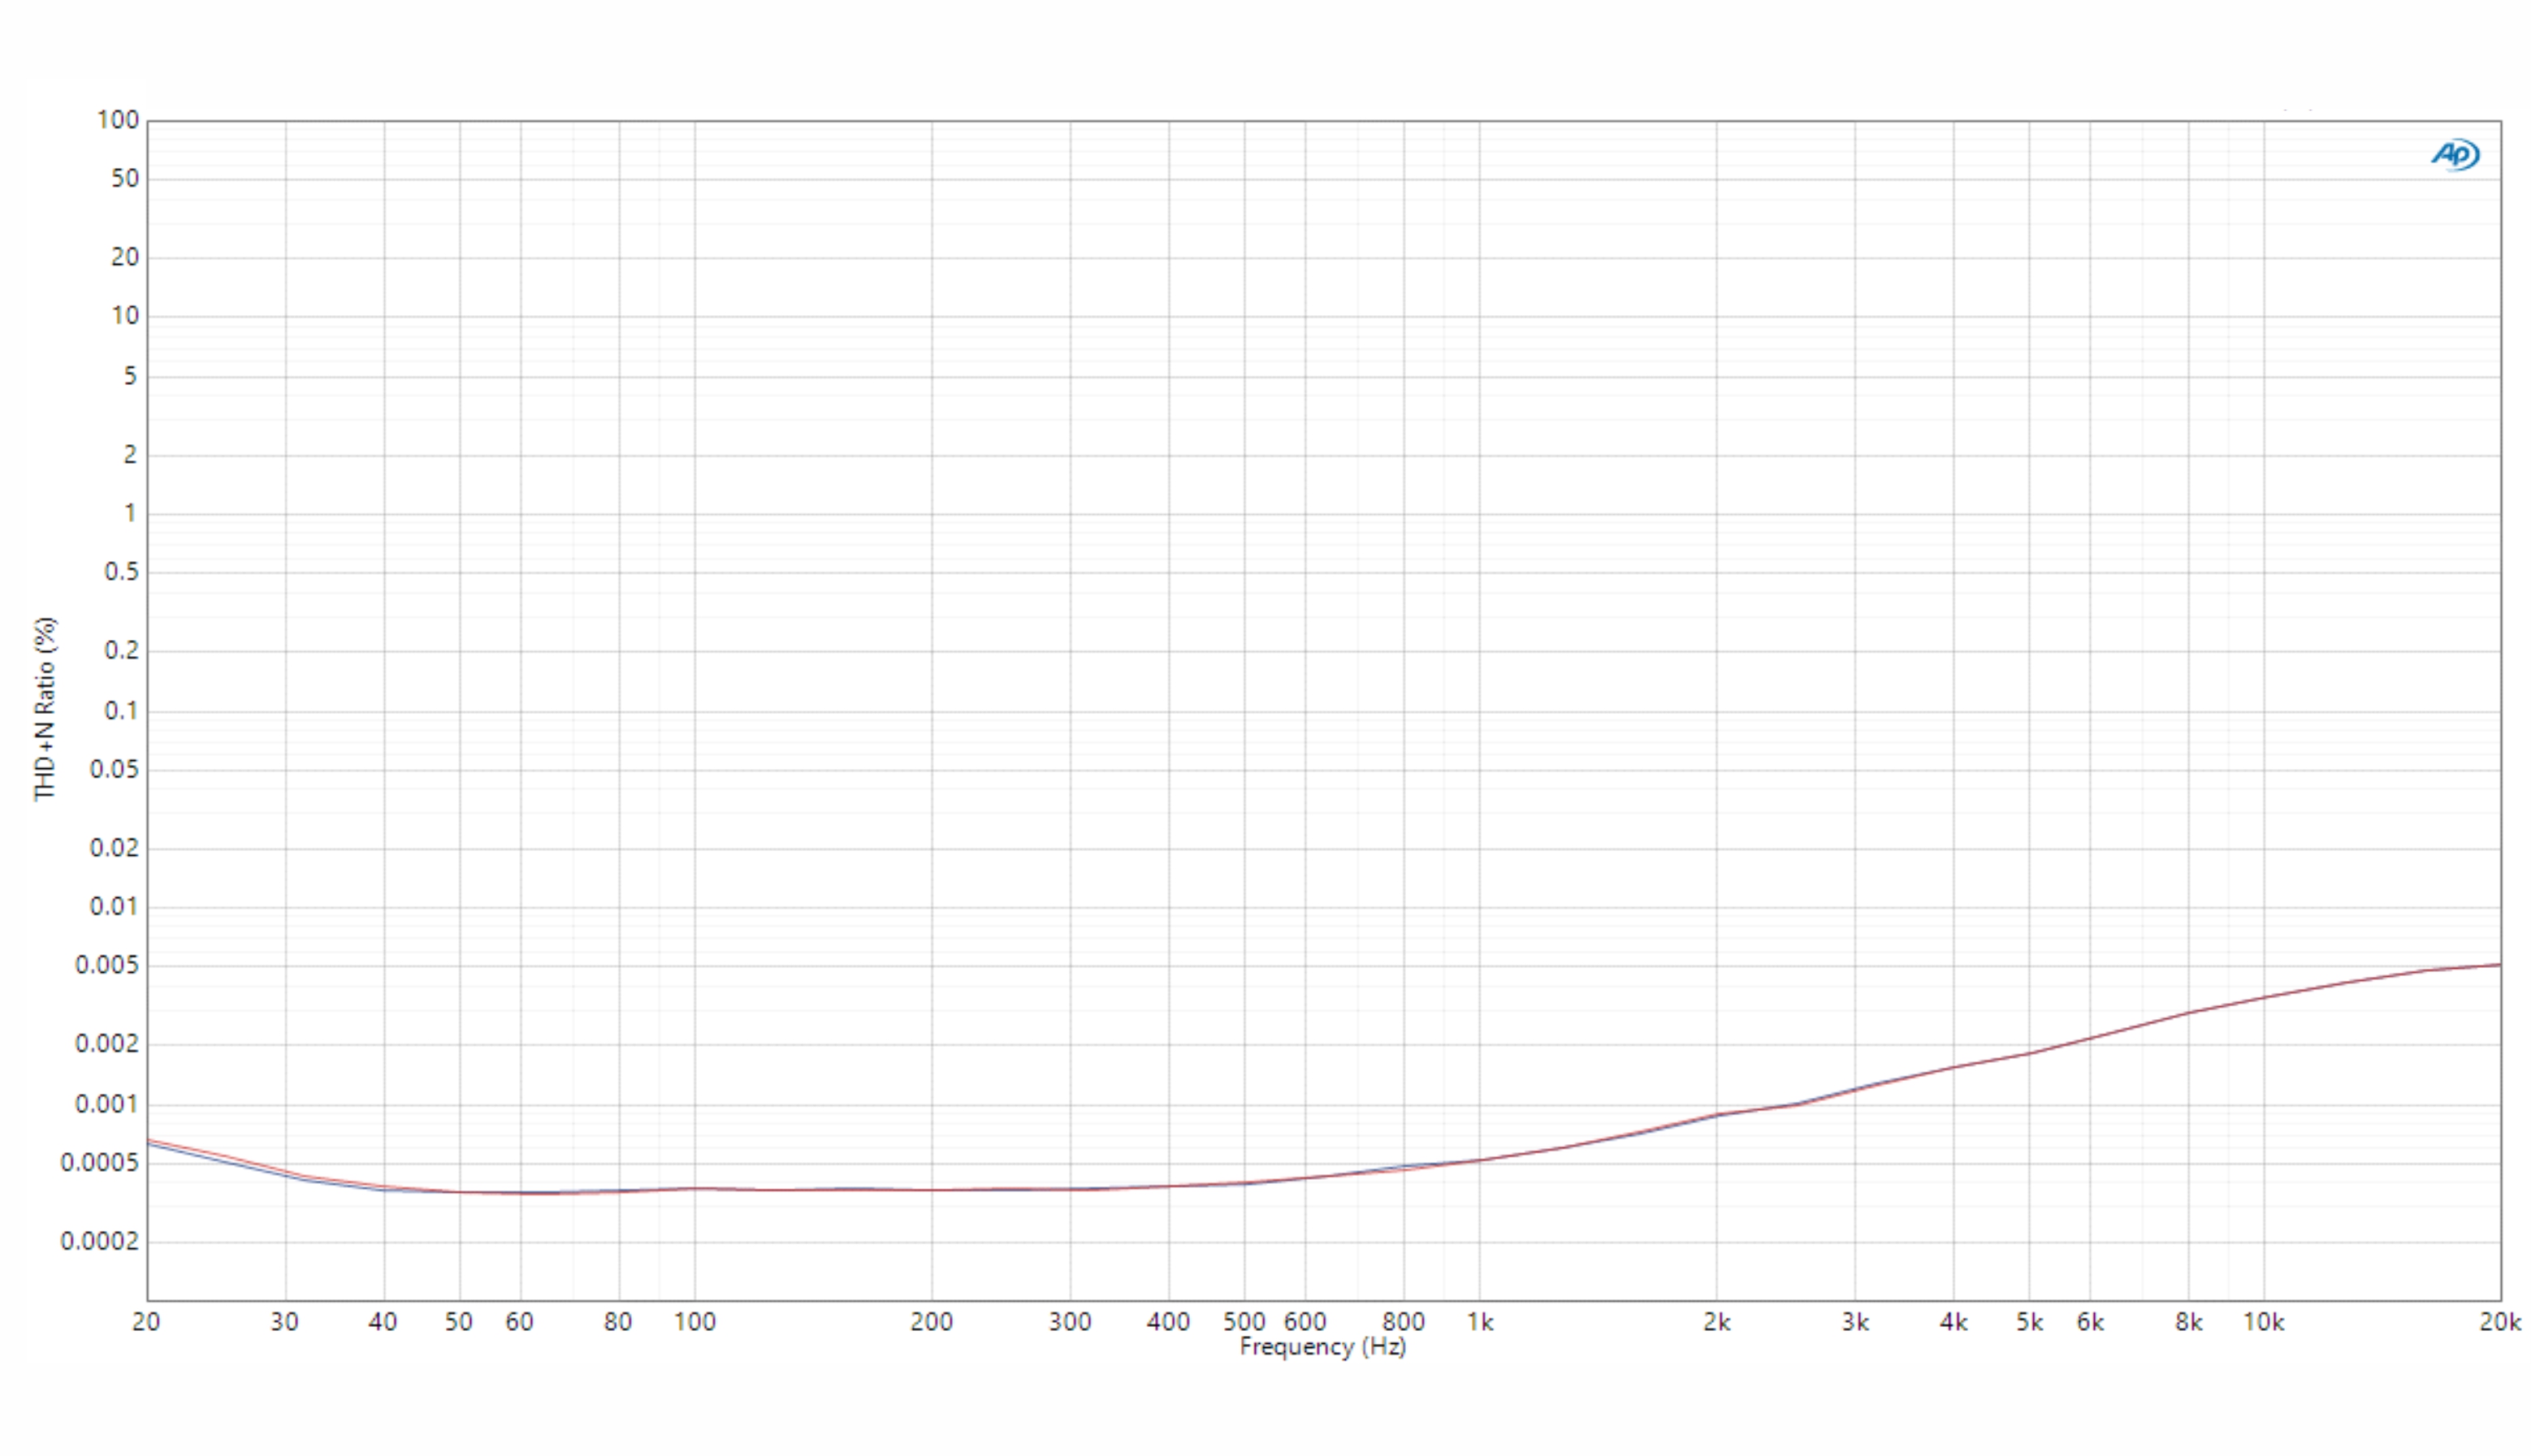Viewport: 2531px width, 1456px height.
Task: Pick the '10k' frequency axis label
Action: pyautogui.click(x=2264, y=1322)
